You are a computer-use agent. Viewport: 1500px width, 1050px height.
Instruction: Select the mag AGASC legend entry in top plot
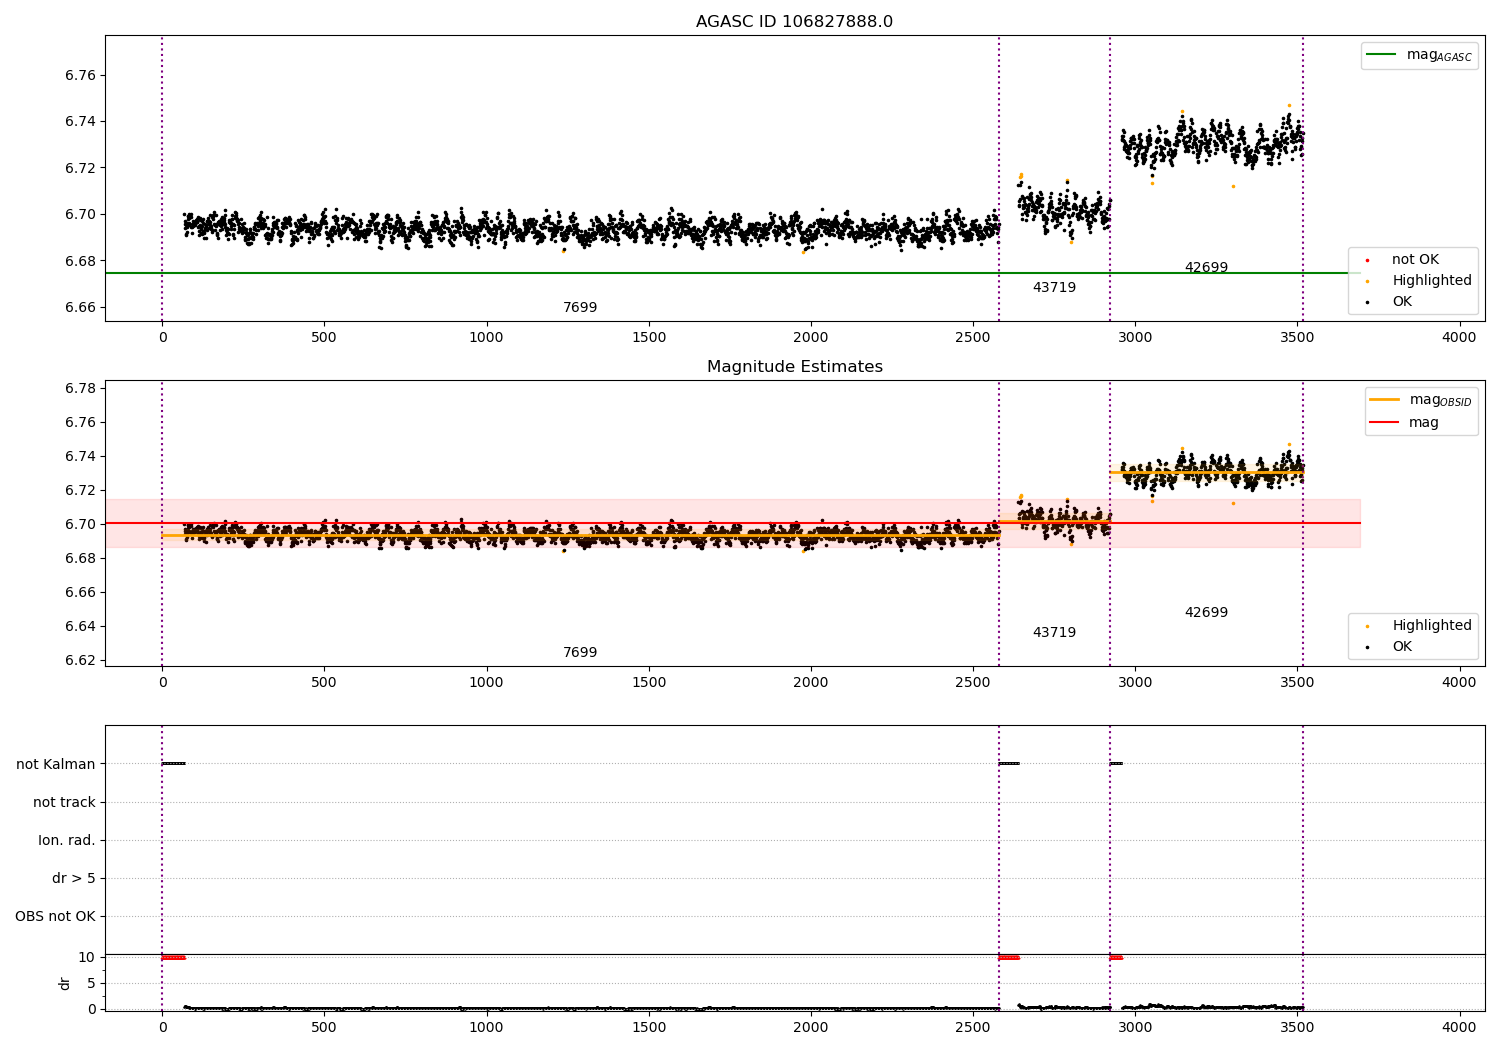pyautogui.click(x=1420, y=55)
